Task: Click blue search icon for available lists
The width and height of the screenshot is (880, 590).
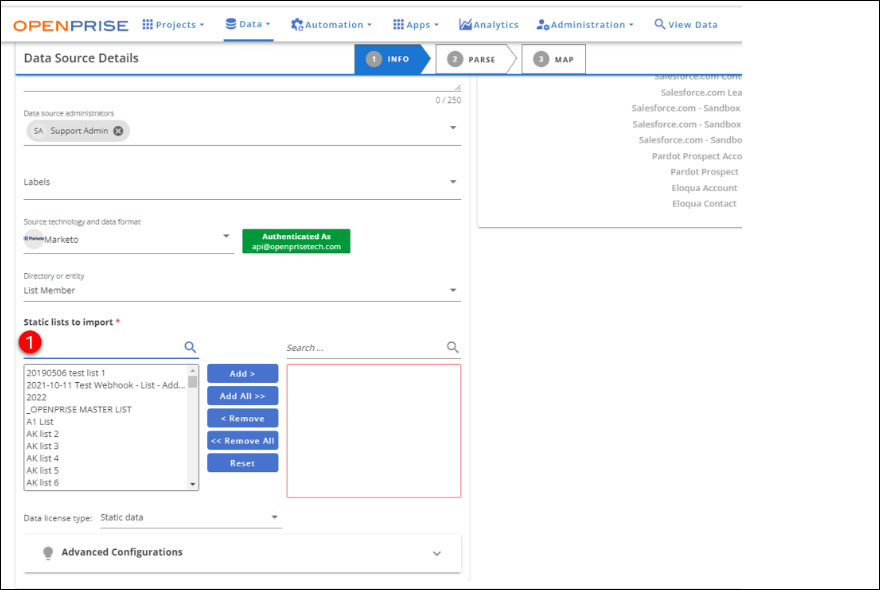Action: click(x=190, y=347)
